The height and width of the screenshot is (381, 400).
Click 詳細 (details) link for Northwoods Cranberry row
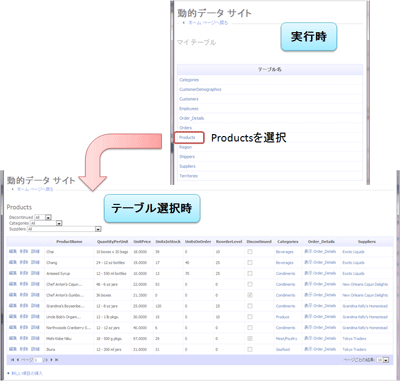35,328
